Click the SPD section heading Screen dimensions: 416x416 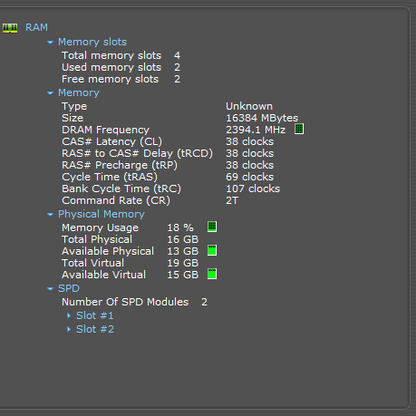tap(69, 289)
